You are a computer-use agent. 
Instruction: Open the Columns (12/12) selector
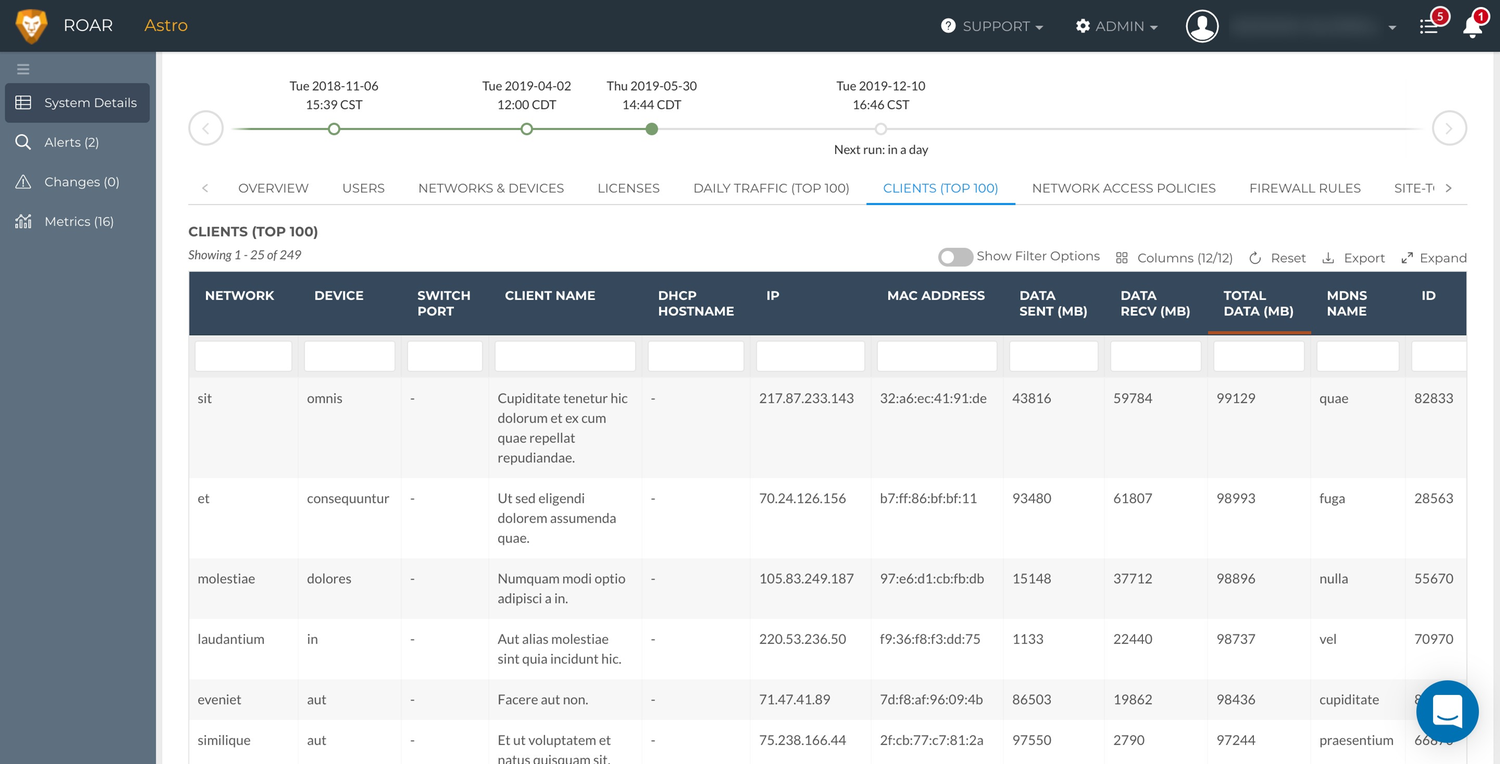1173,256
